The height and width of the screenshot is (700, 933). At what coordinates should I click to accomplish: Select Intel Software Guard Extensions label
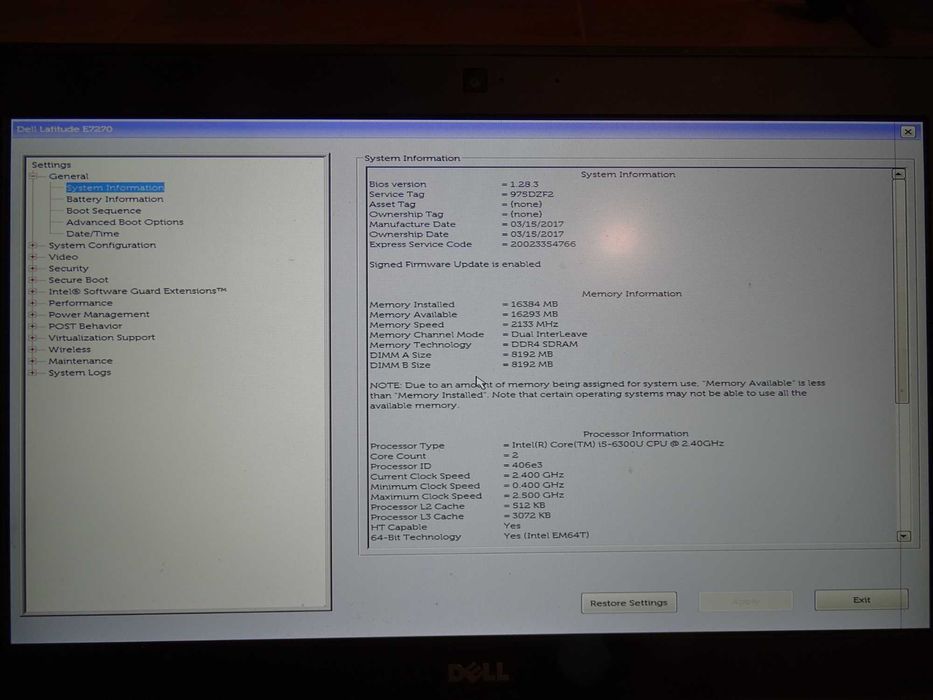tap(137, 291)
